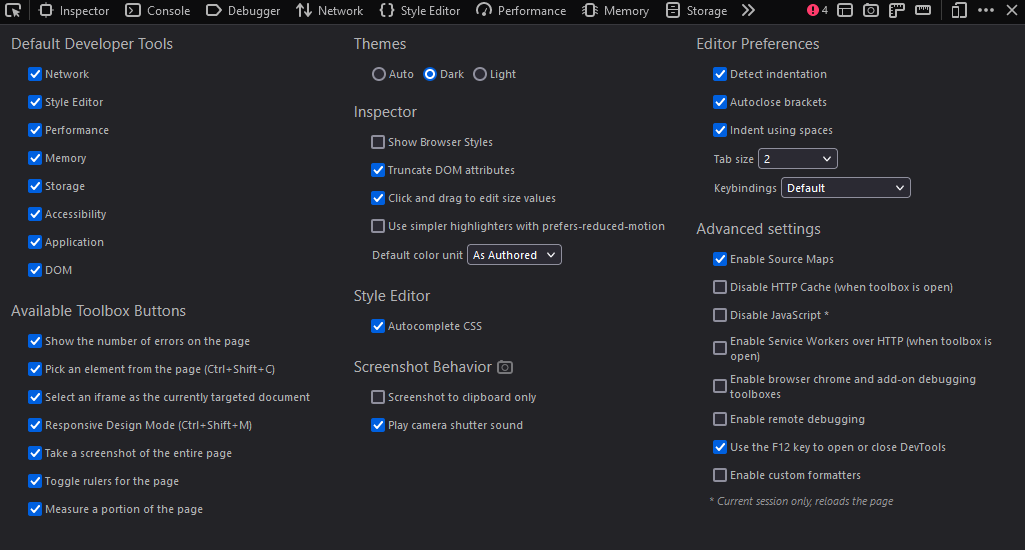
Task: Toggle rulers for the page icon
Action: [897, 11]
